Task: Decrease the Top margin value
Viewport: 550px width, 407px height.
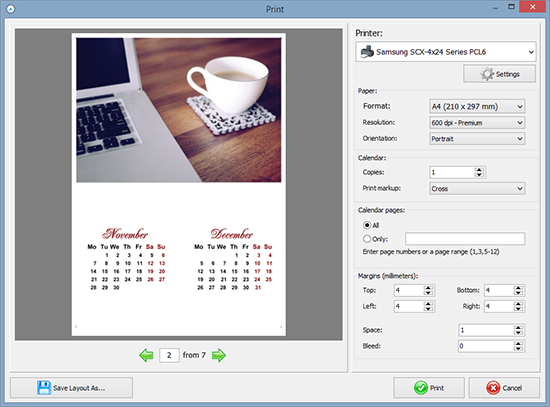Action: tap(428, 293)
